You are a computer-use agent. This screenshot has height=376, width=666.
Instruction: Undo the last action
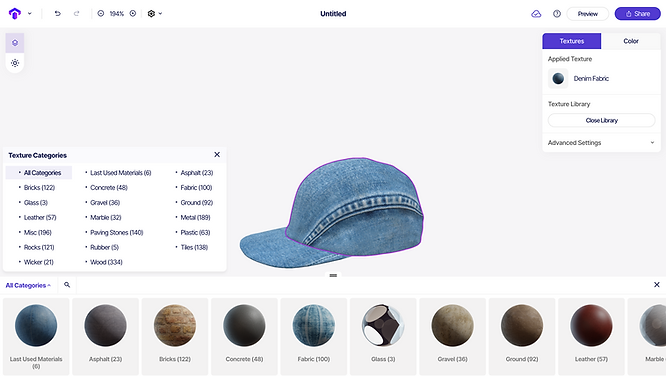pyautogui.click(x=57, y=14)
